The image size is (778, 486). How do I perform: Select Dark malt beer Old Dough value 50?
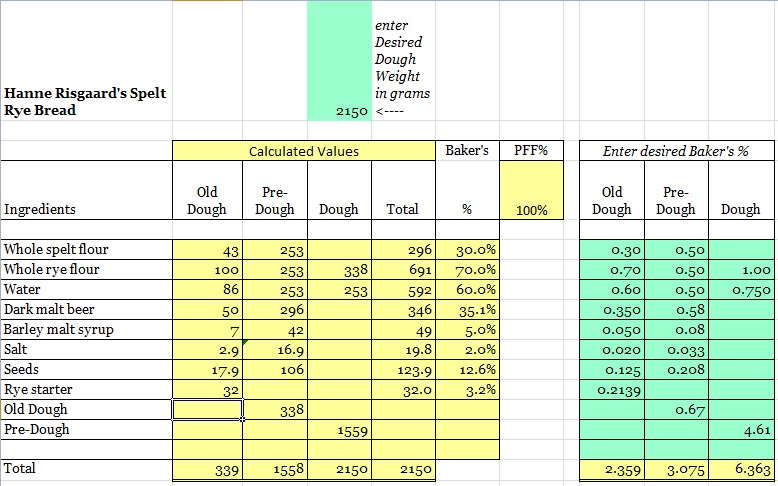(x=208, y=309)
